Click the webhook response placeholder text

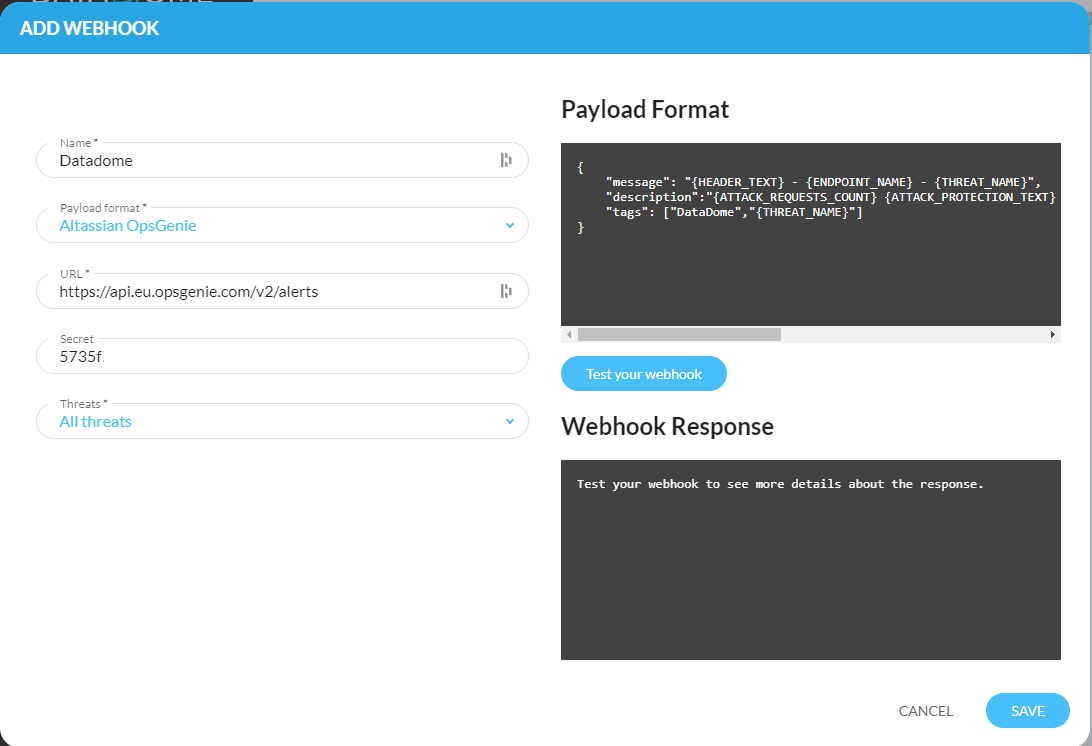(780, 484)
